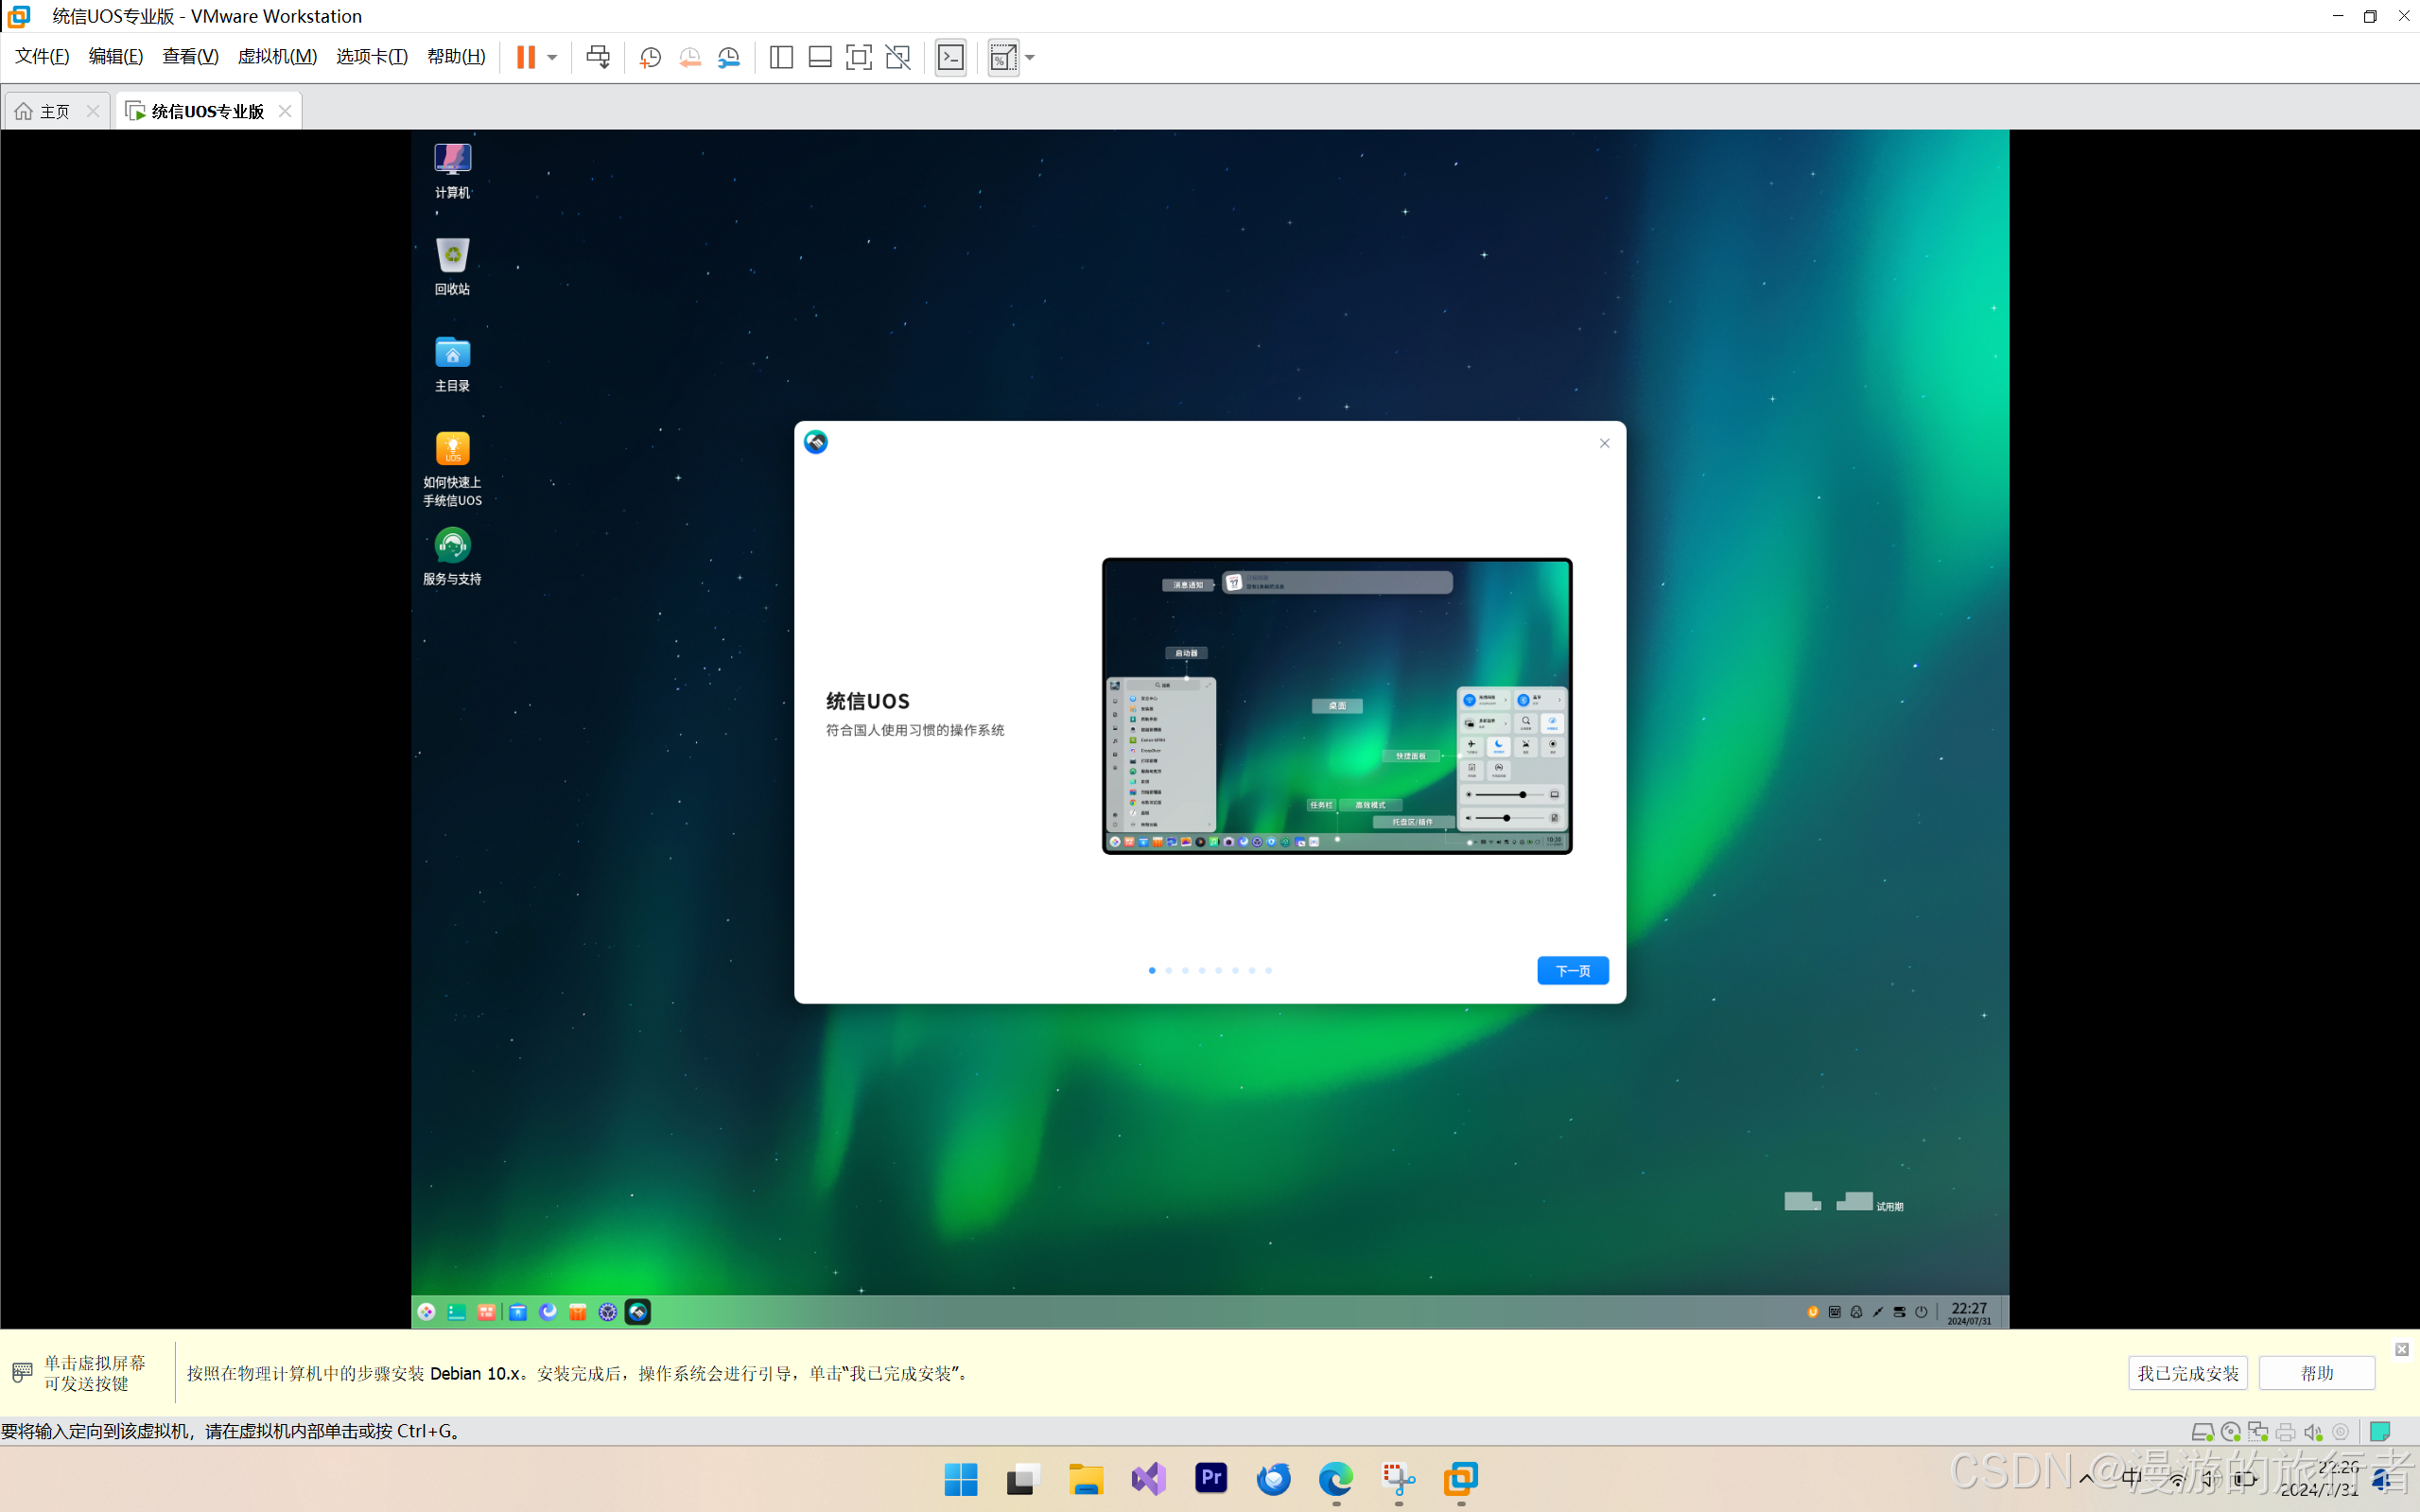This screenshot has height=1512, width=2420.
Task: Open the Windows Start menu
Action: pyautogui.click(x=961, y=1479)
